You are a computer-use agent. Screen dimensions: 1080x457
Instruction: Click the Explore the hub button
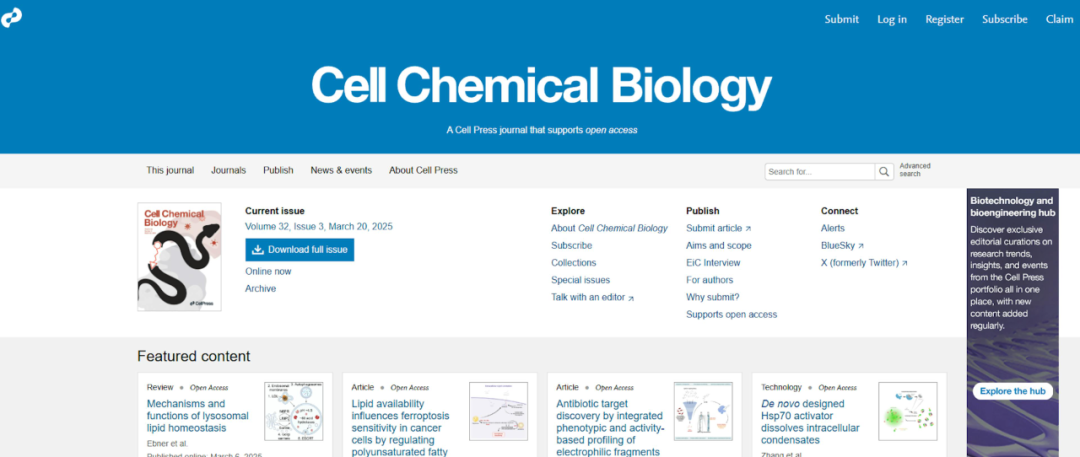pos(1012,391)
